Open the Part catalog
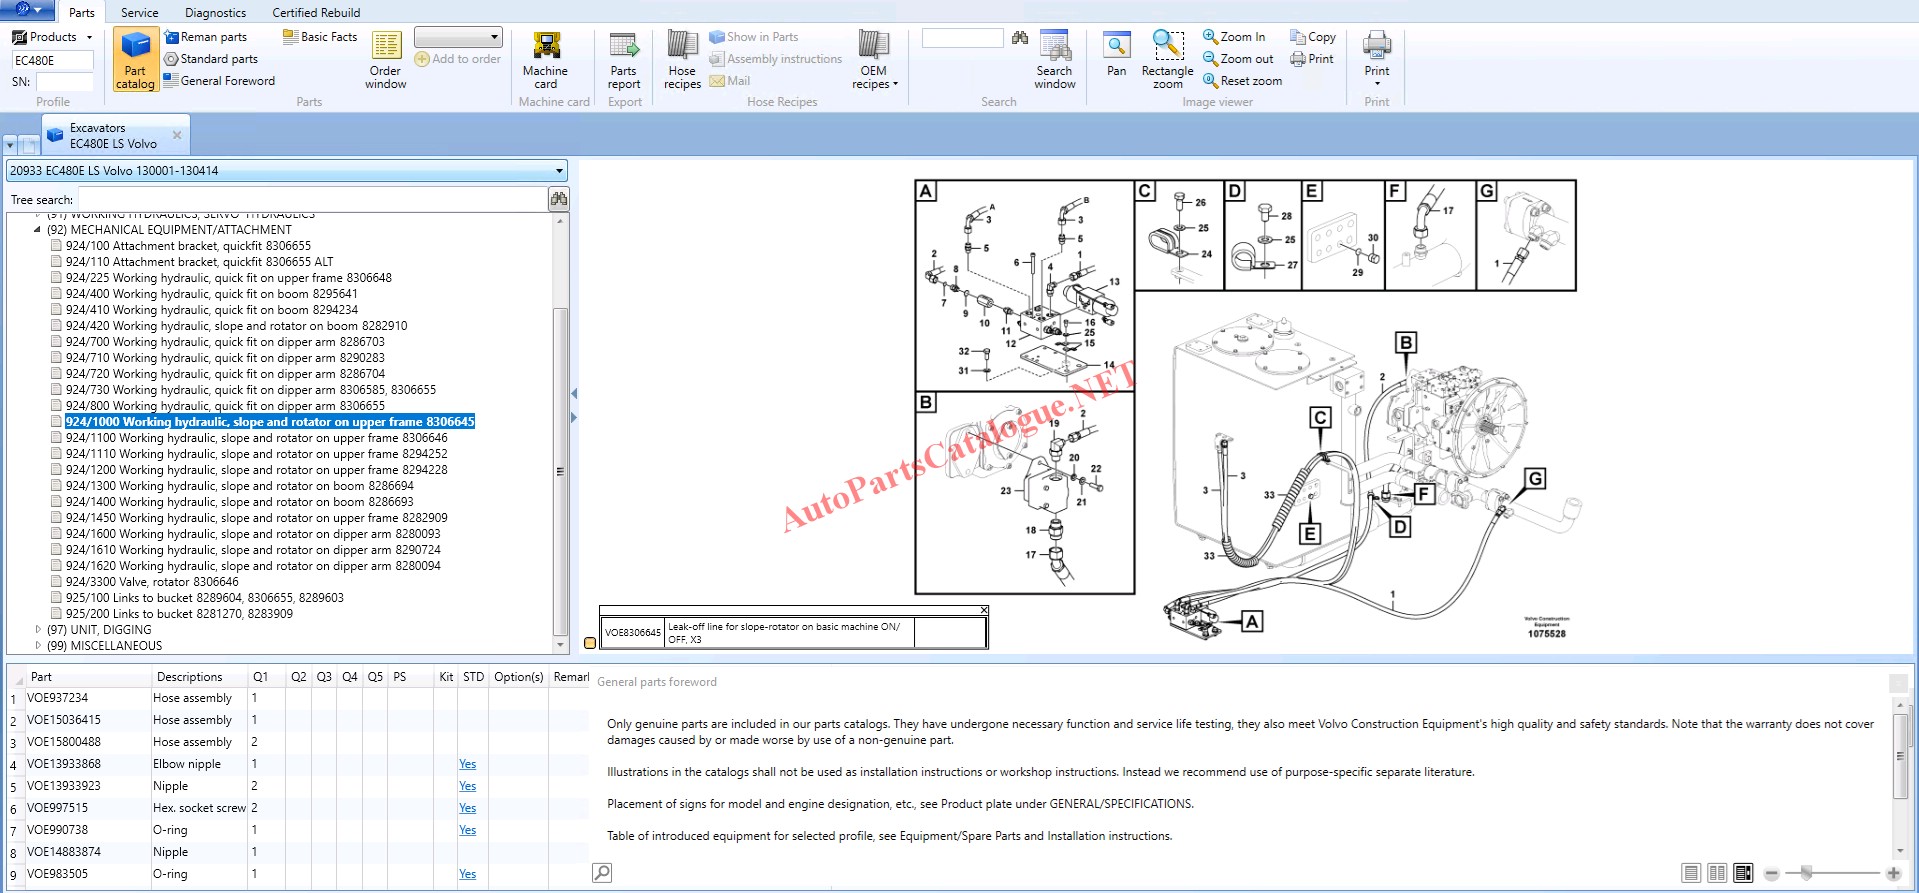 pyautogui.click(x=135, y=61)
